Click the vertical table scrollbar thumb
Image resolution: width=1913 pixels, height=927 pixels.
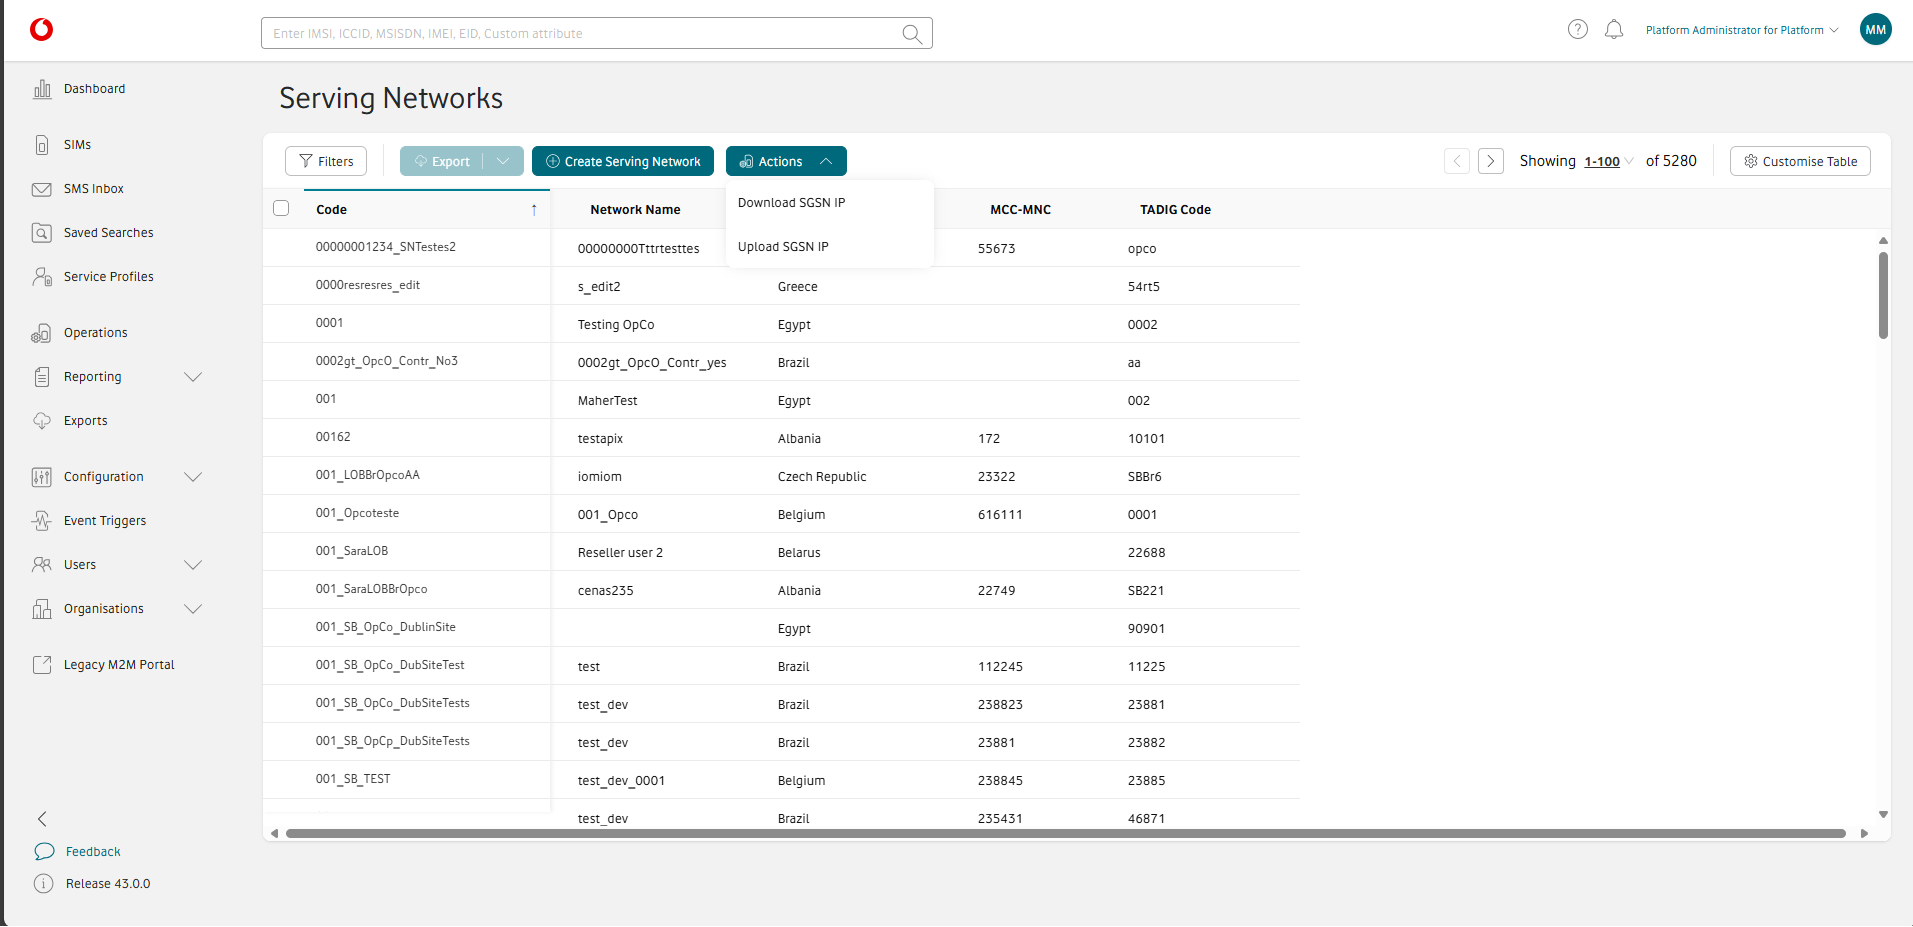point(1883,295)
